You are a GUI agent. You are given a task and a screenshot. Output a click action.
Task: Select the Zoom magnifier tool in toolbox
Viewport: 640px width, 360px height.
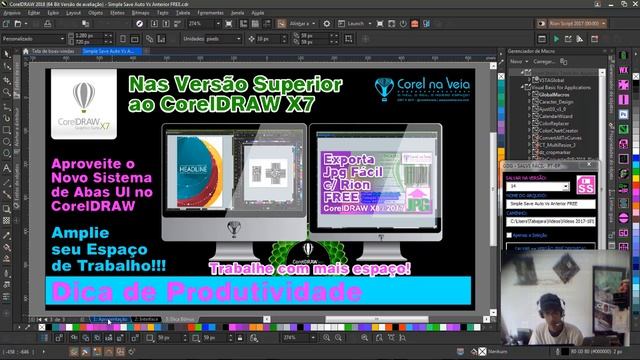click(x=7, y=92)
